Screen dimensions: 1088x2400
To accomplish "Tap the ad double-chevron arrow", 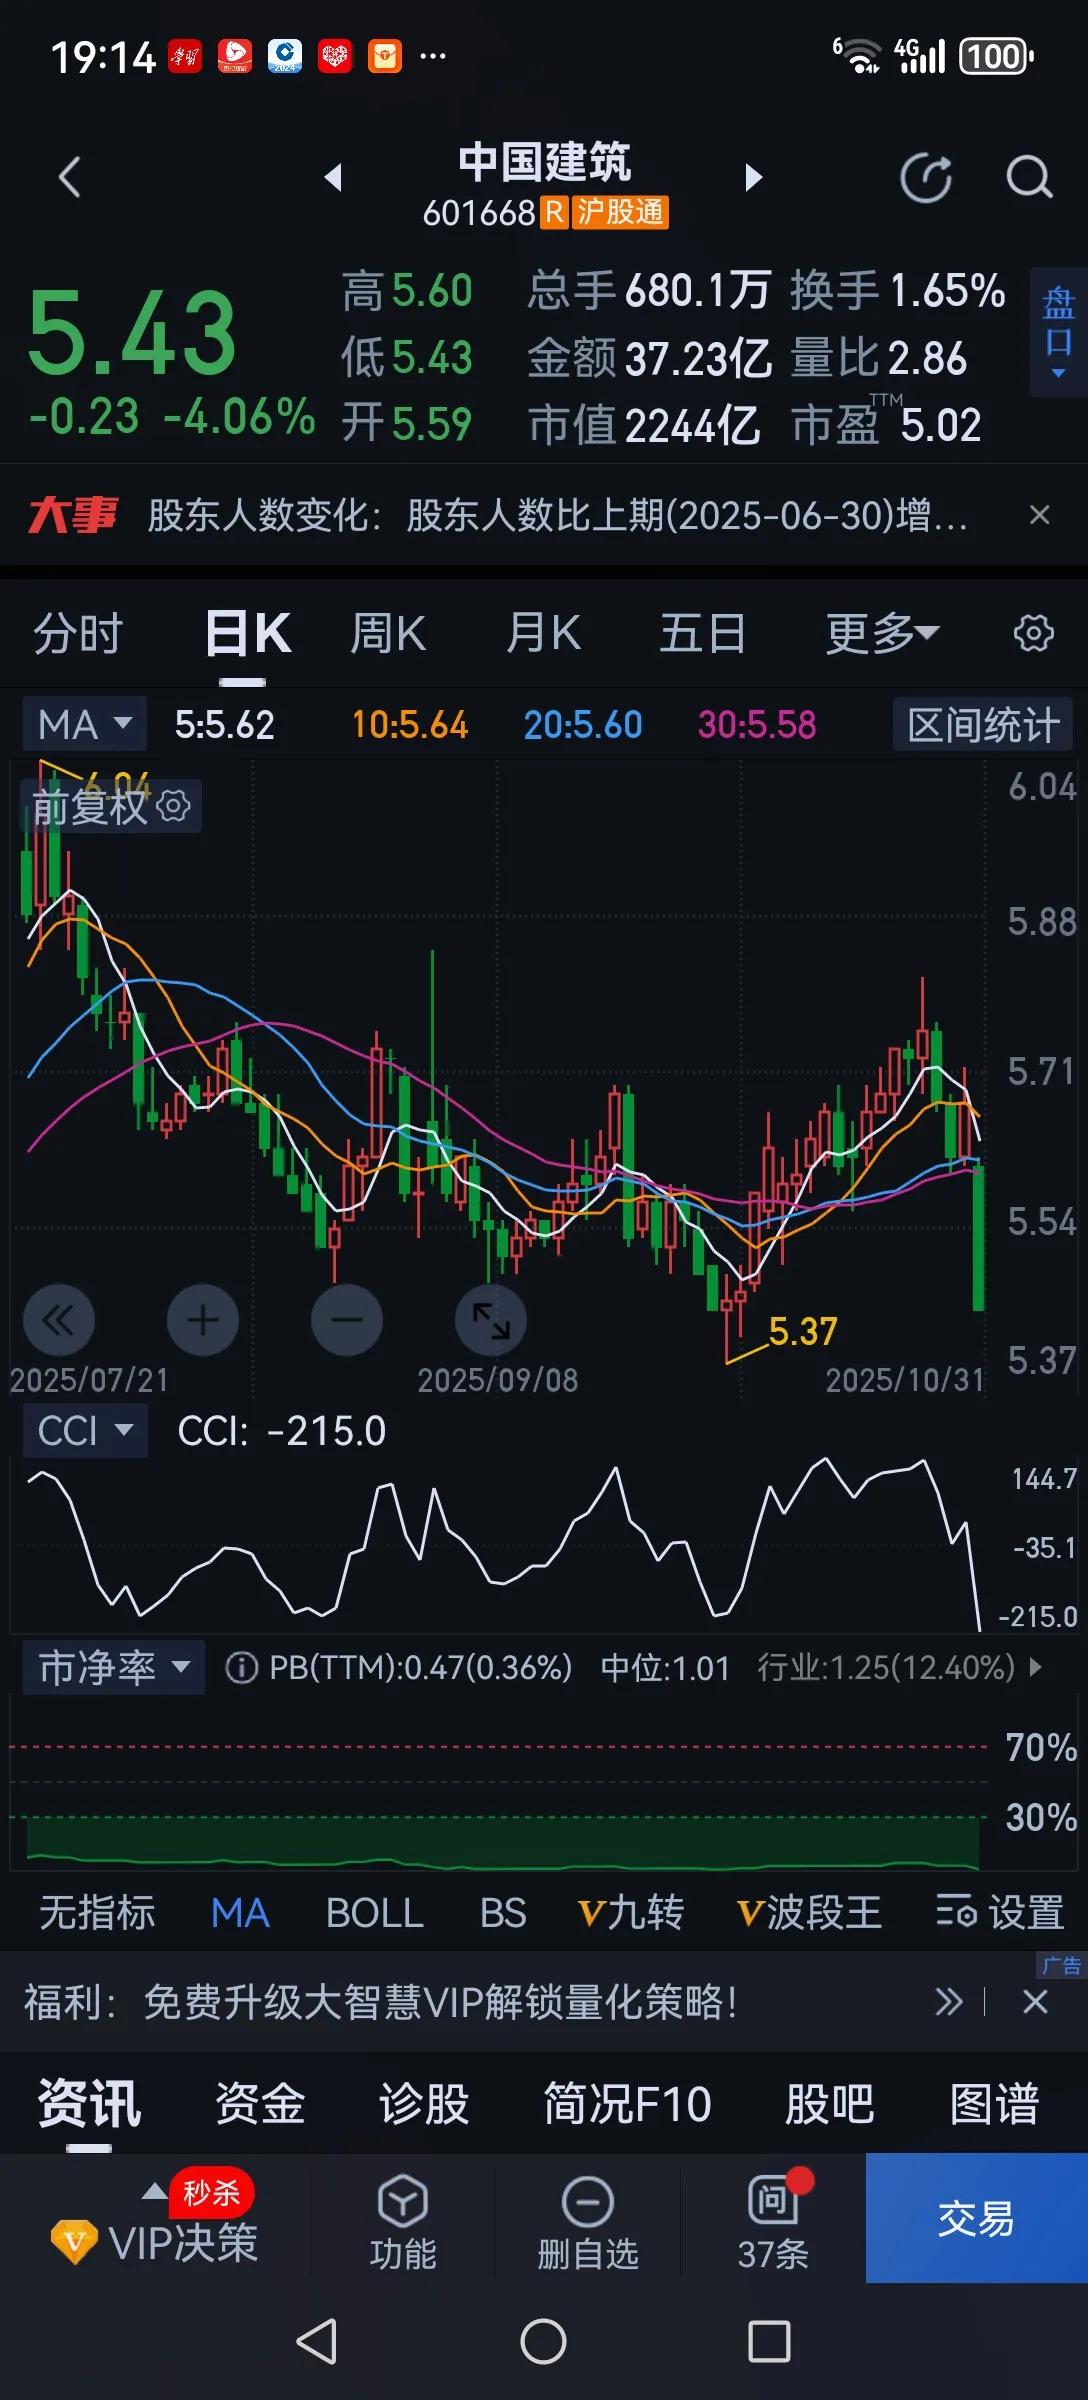I will click(x=948, y=2002).
